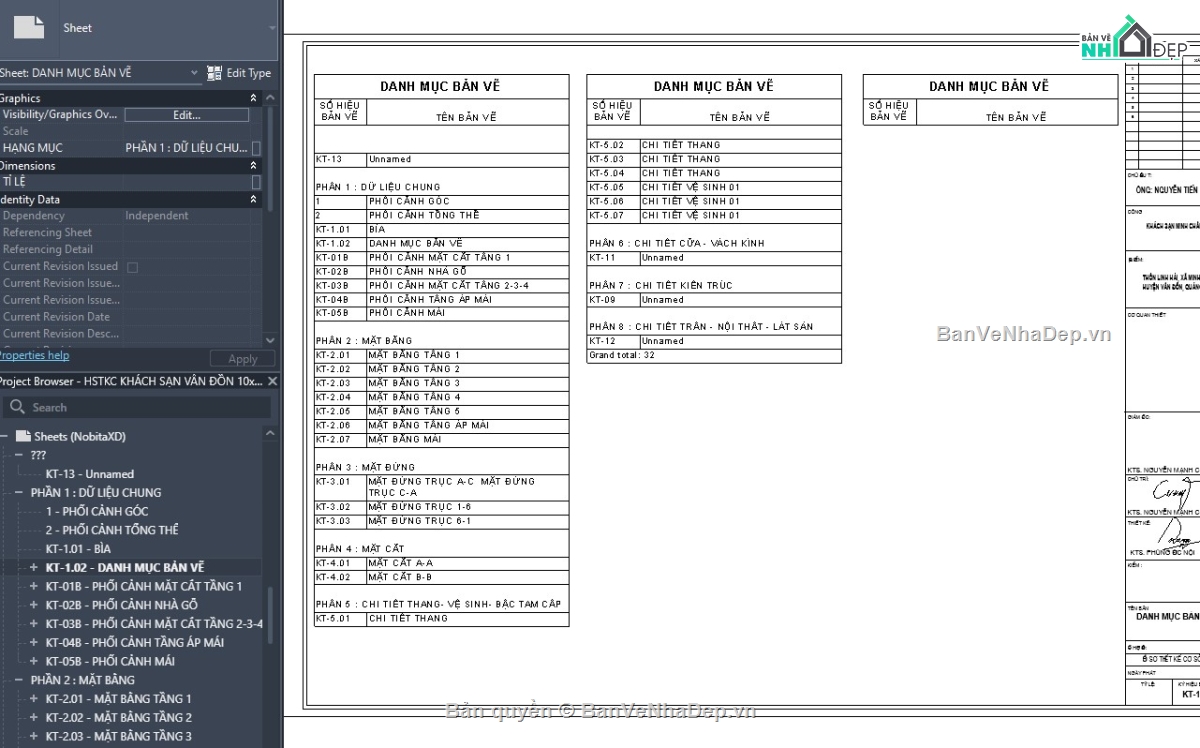
Task: Toggle the Current Revision Issued checkbox
Action: pos(133,267)
